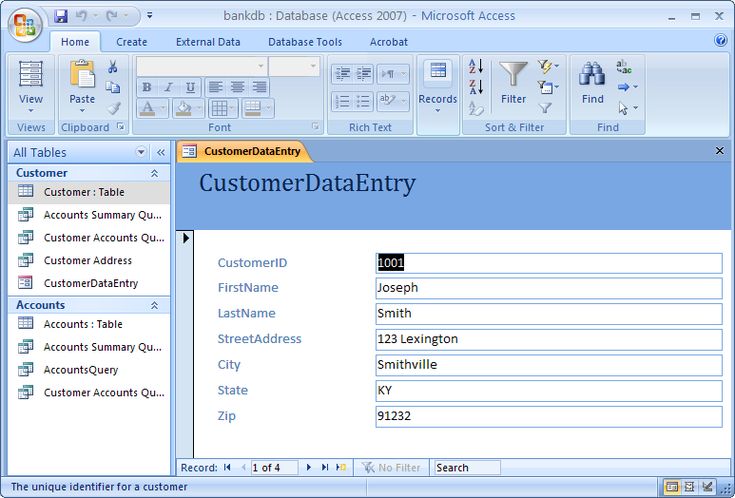This screenshot has width=735, height=498.
Task: Click the Cut scissors icon
Action: click(x=112, y=67)
